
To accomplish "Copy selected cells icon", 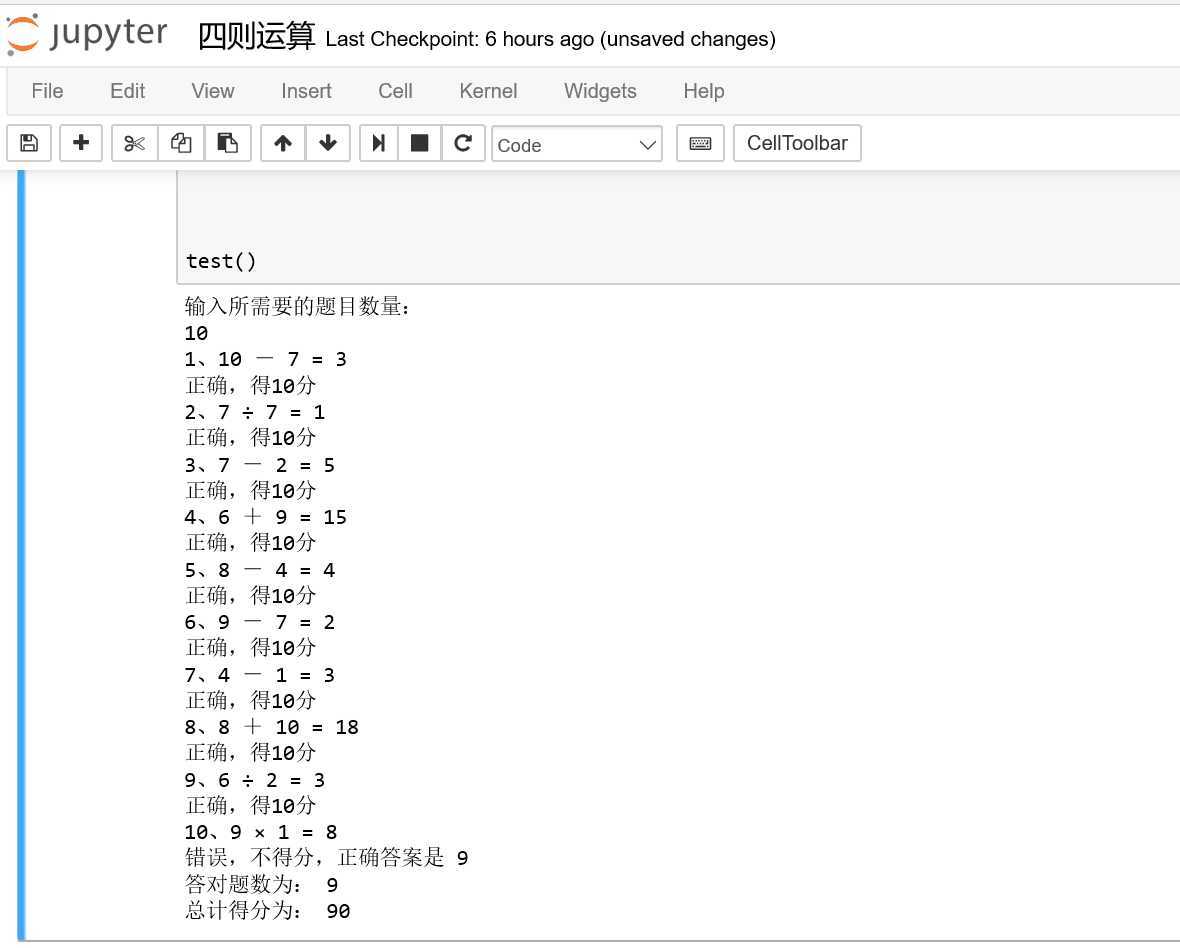I will coord(181,143).
